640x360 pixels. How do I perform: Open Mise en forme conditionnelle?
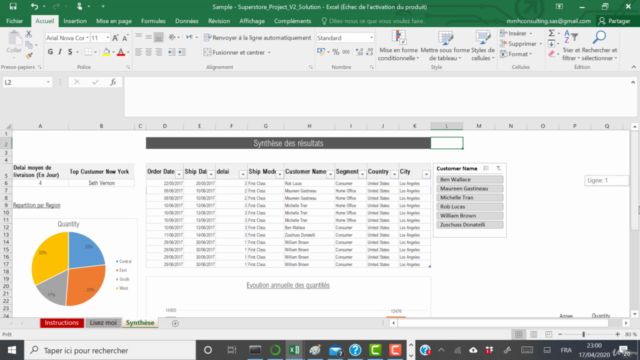pos(398,46)
